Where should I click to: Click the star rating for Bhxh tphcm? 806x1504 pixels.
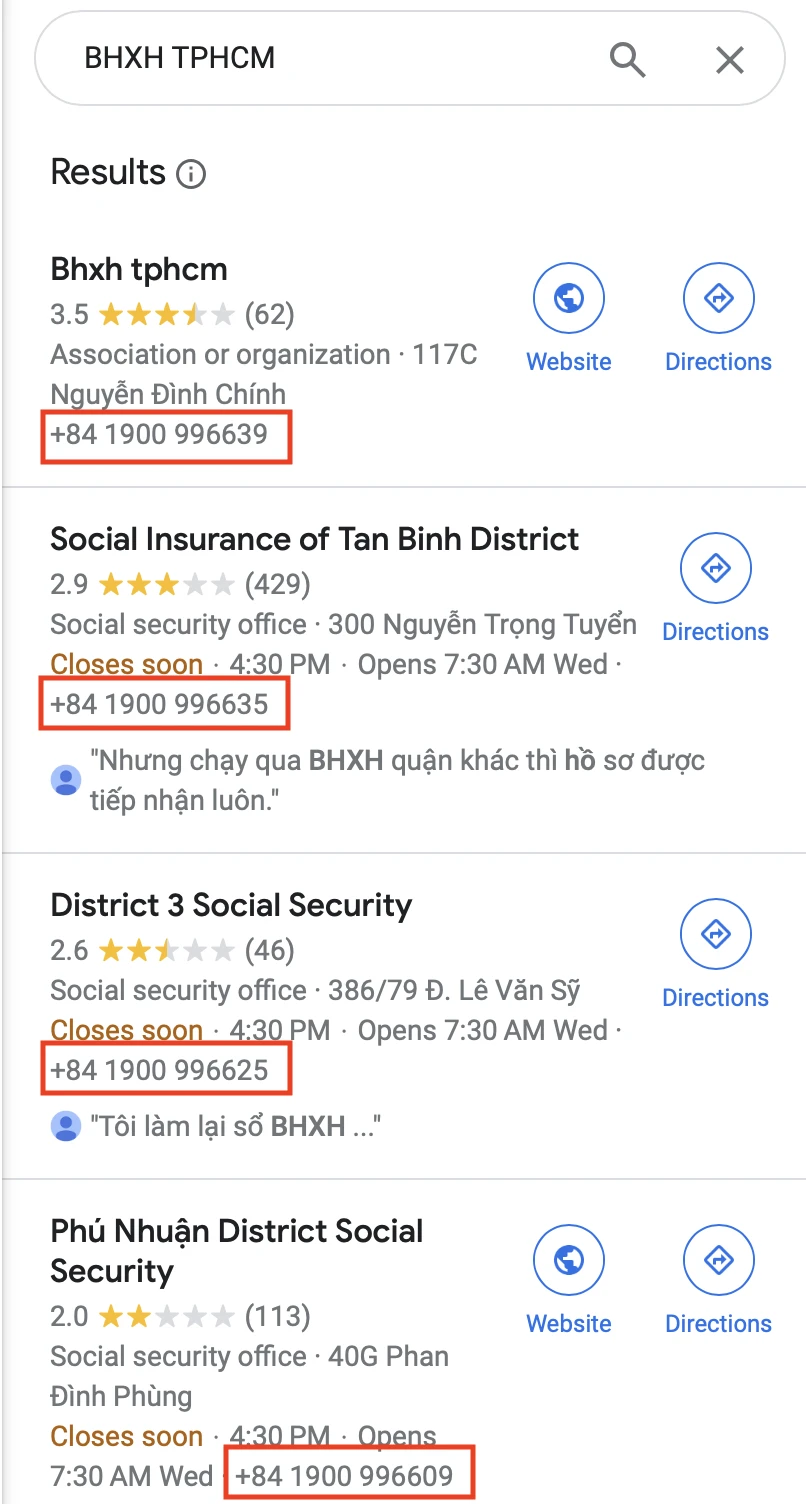(167, 315)
